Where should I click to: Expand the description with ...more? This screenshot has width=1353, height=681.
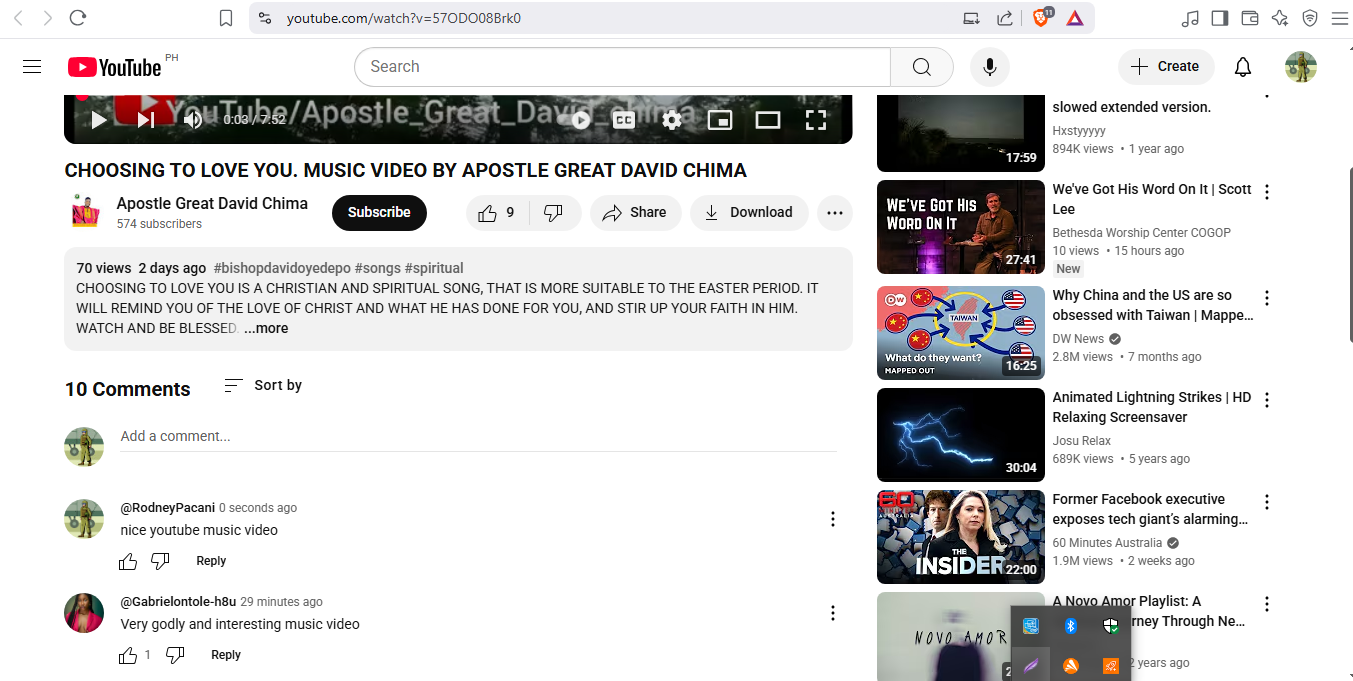(266, 328)
